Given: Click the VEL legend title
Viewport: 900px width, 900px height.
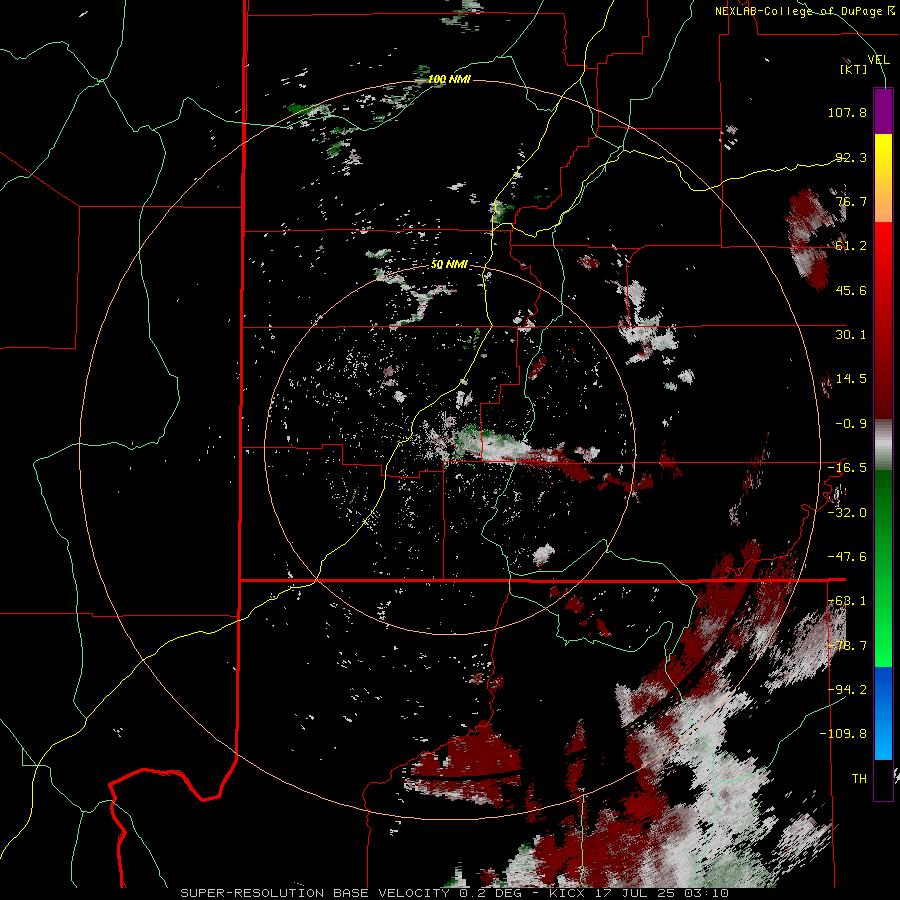Looking at the screenshot, I should [878, 59].
